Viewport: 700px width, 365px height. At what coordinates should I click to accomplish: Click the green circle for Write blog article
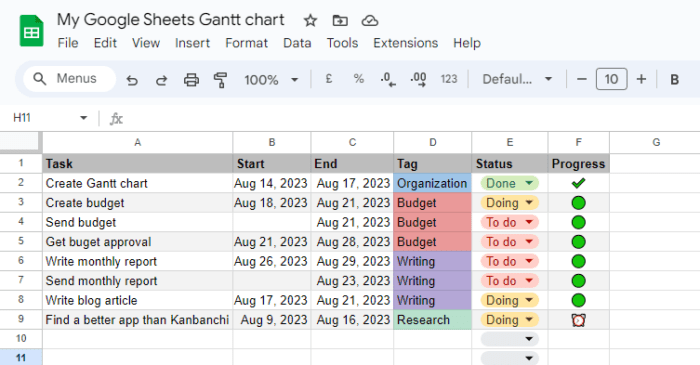[578, 300]
